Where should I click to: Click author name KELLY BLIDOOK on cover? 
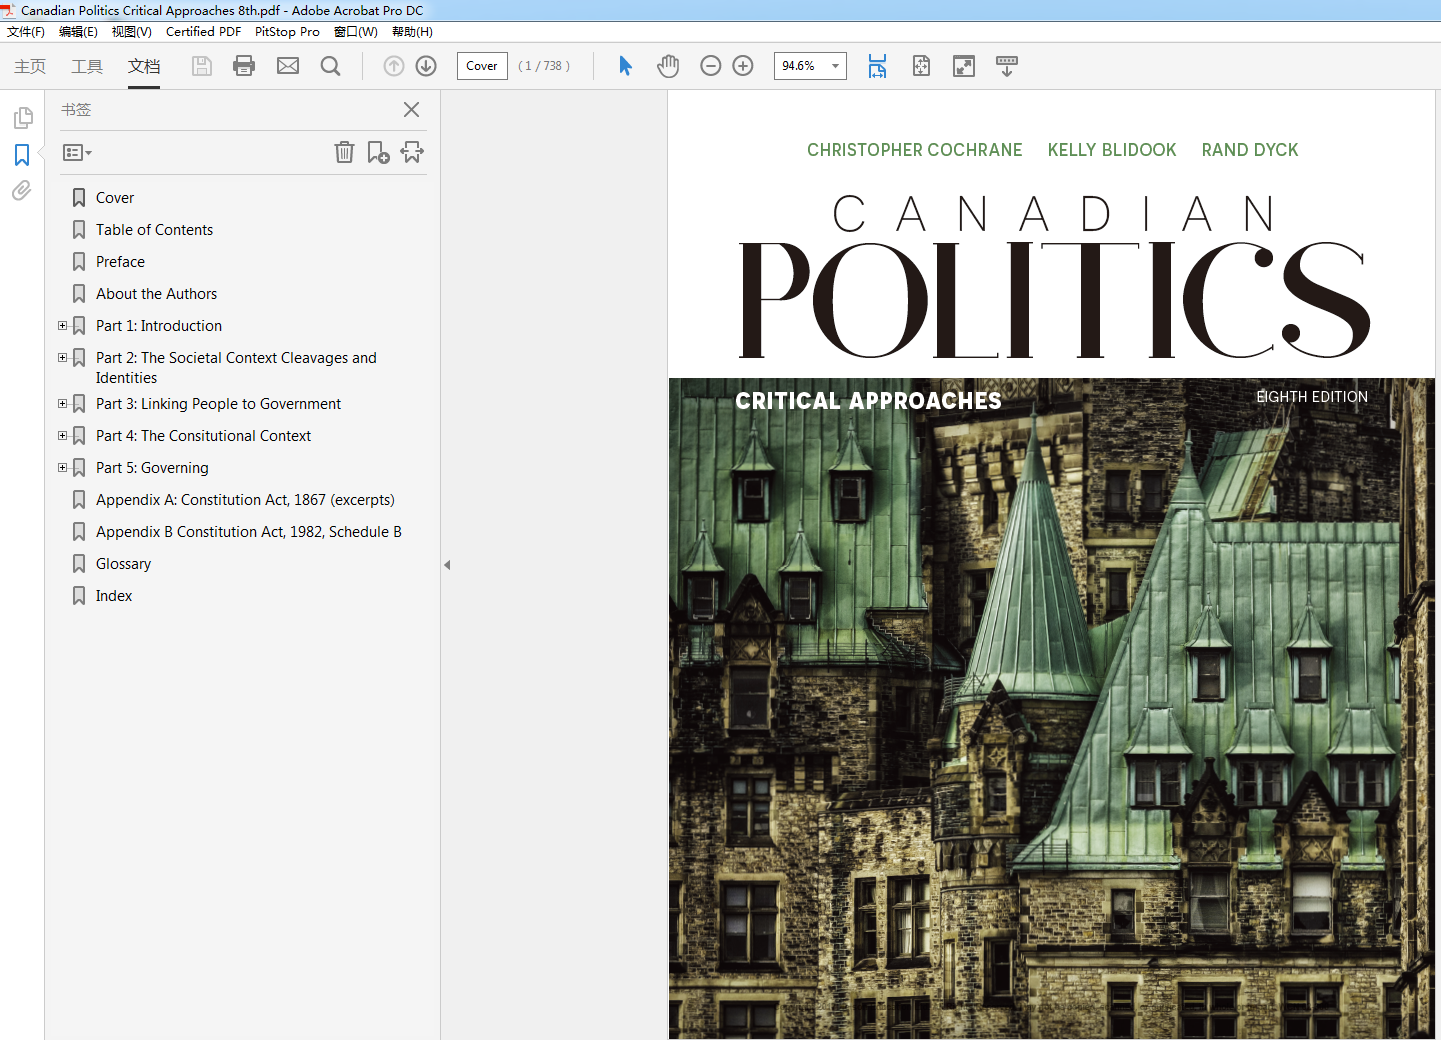1112,150
